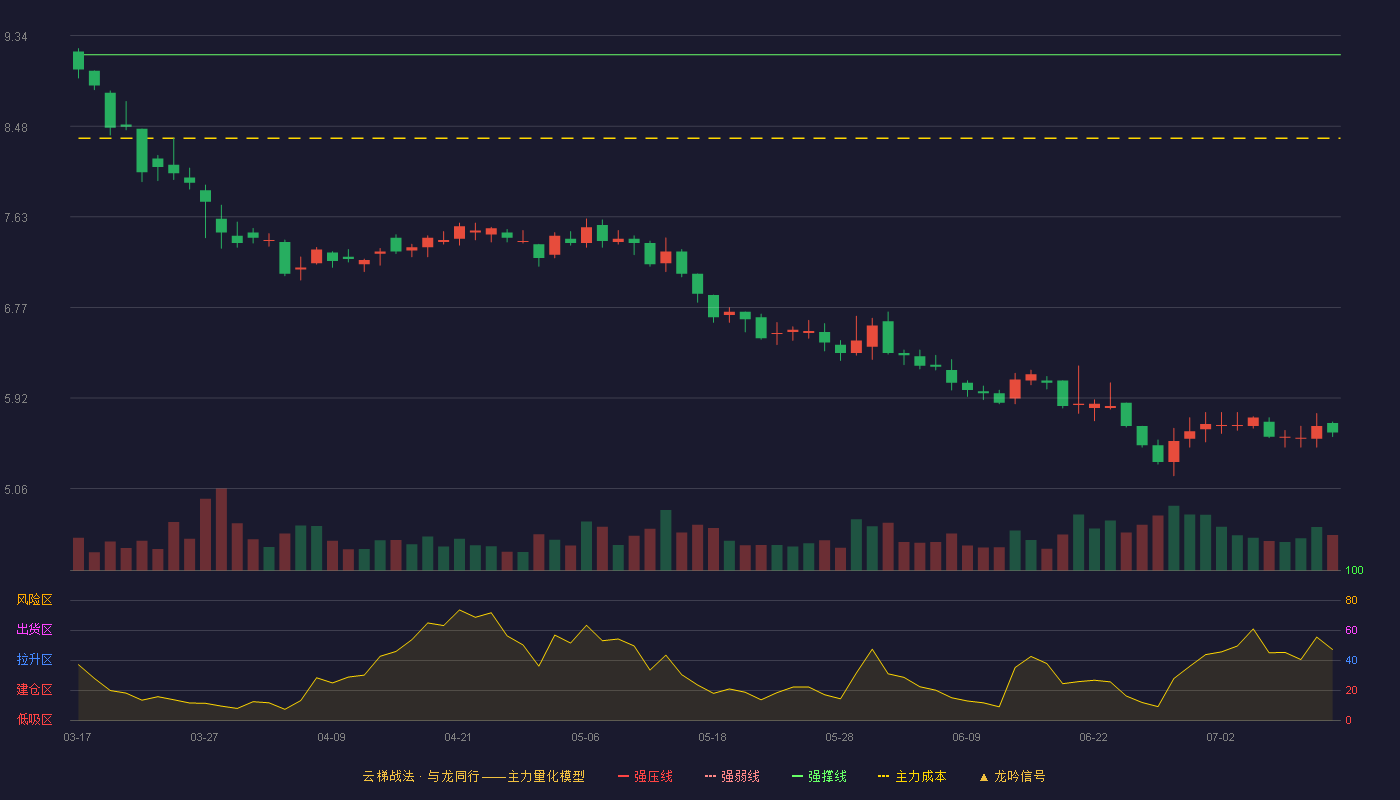The width and height of the screenshot is (1400, 800).
Task: Click the 03-27 date label
Action: point(204,737)
